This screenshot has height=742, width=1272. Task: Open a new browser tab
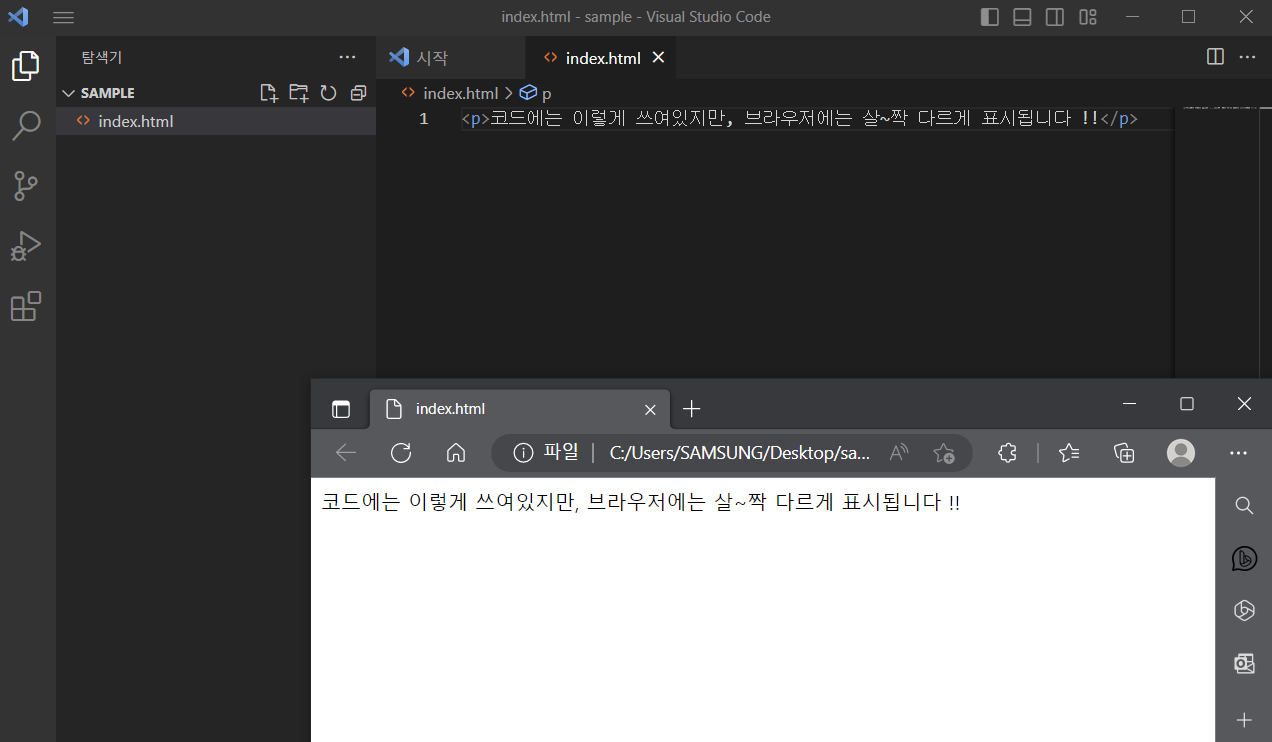tap(691, 409)
